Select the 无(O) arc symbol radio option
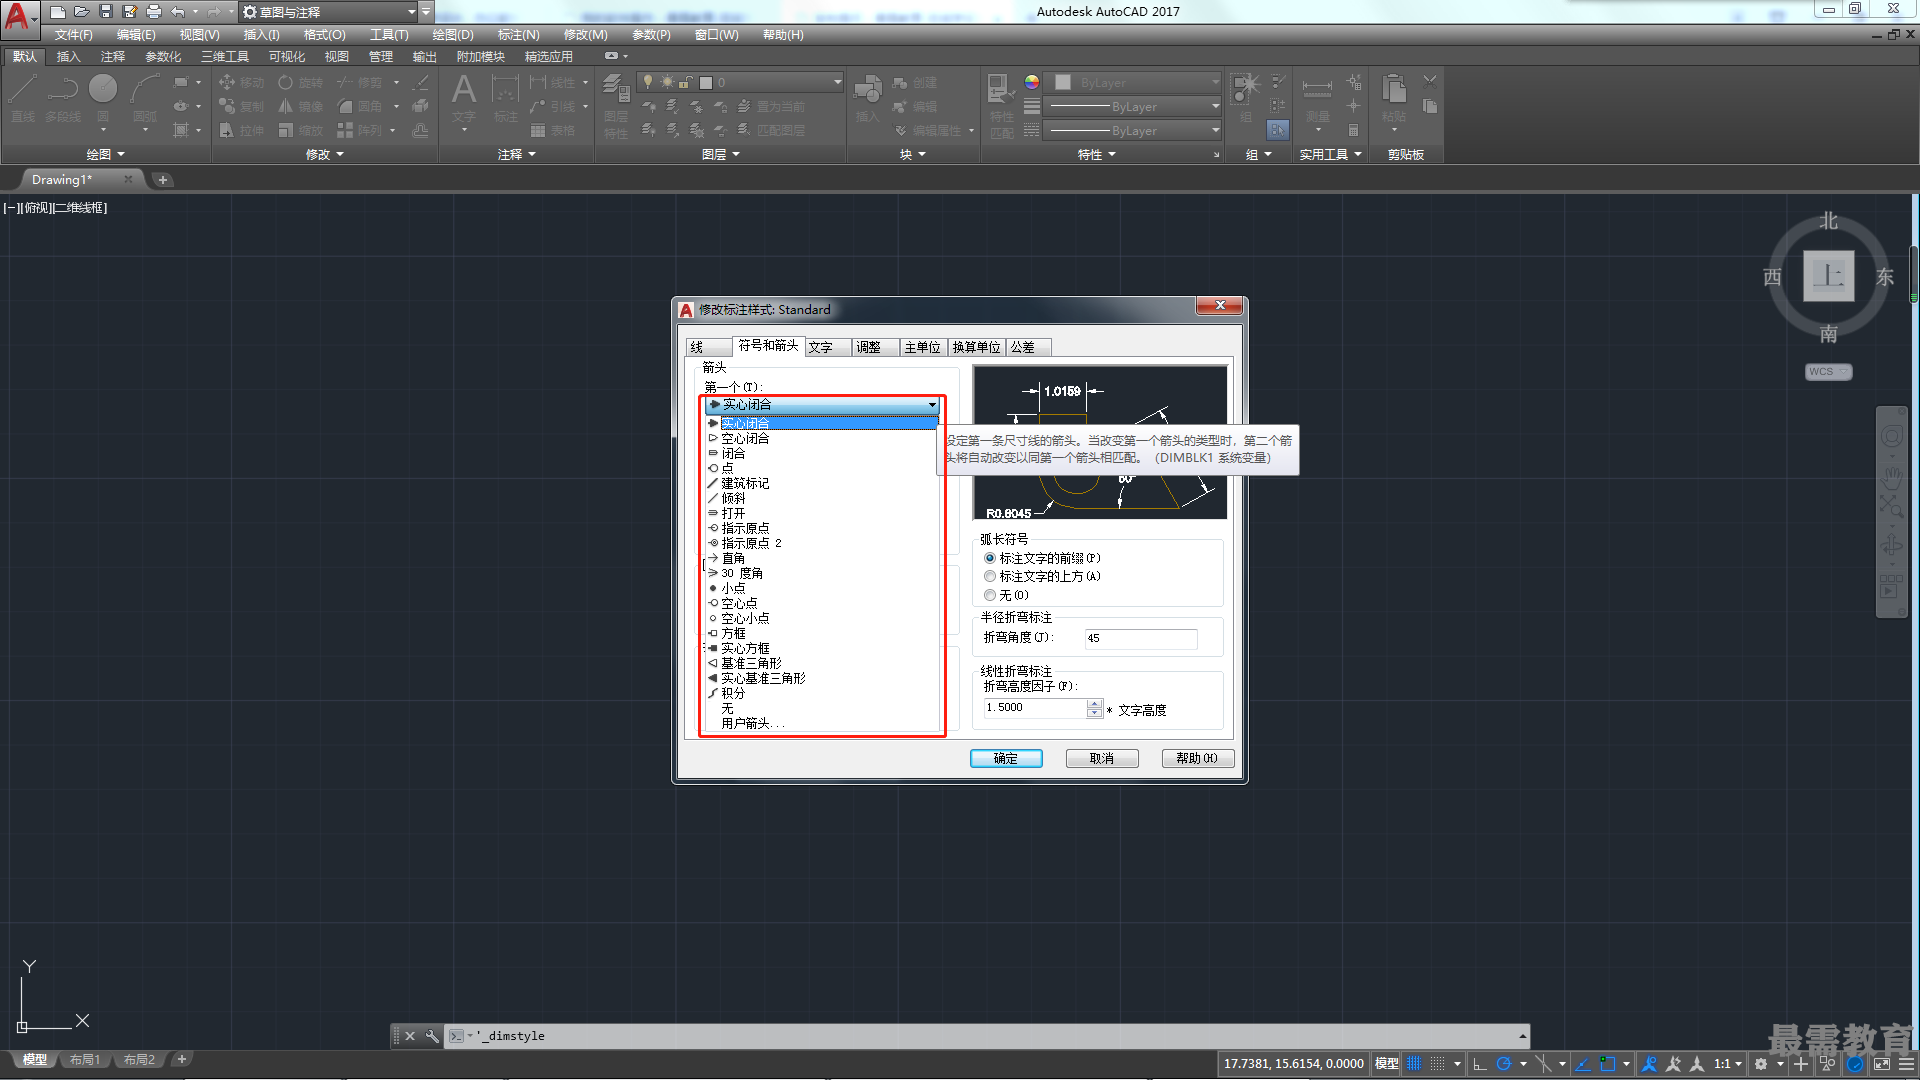The image size is (1920, 1080). point(990,595)
